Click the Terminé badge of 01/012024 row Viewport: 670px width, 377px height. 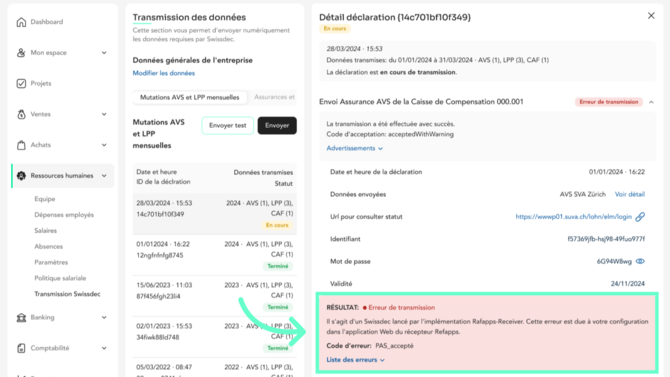278,266
